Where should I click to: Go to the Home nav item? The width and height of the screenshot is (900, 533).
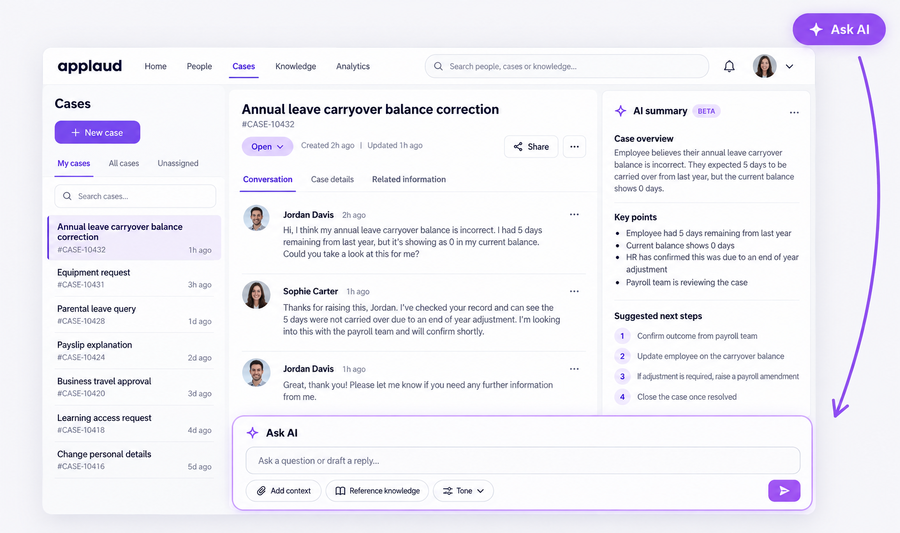[156, 66]
